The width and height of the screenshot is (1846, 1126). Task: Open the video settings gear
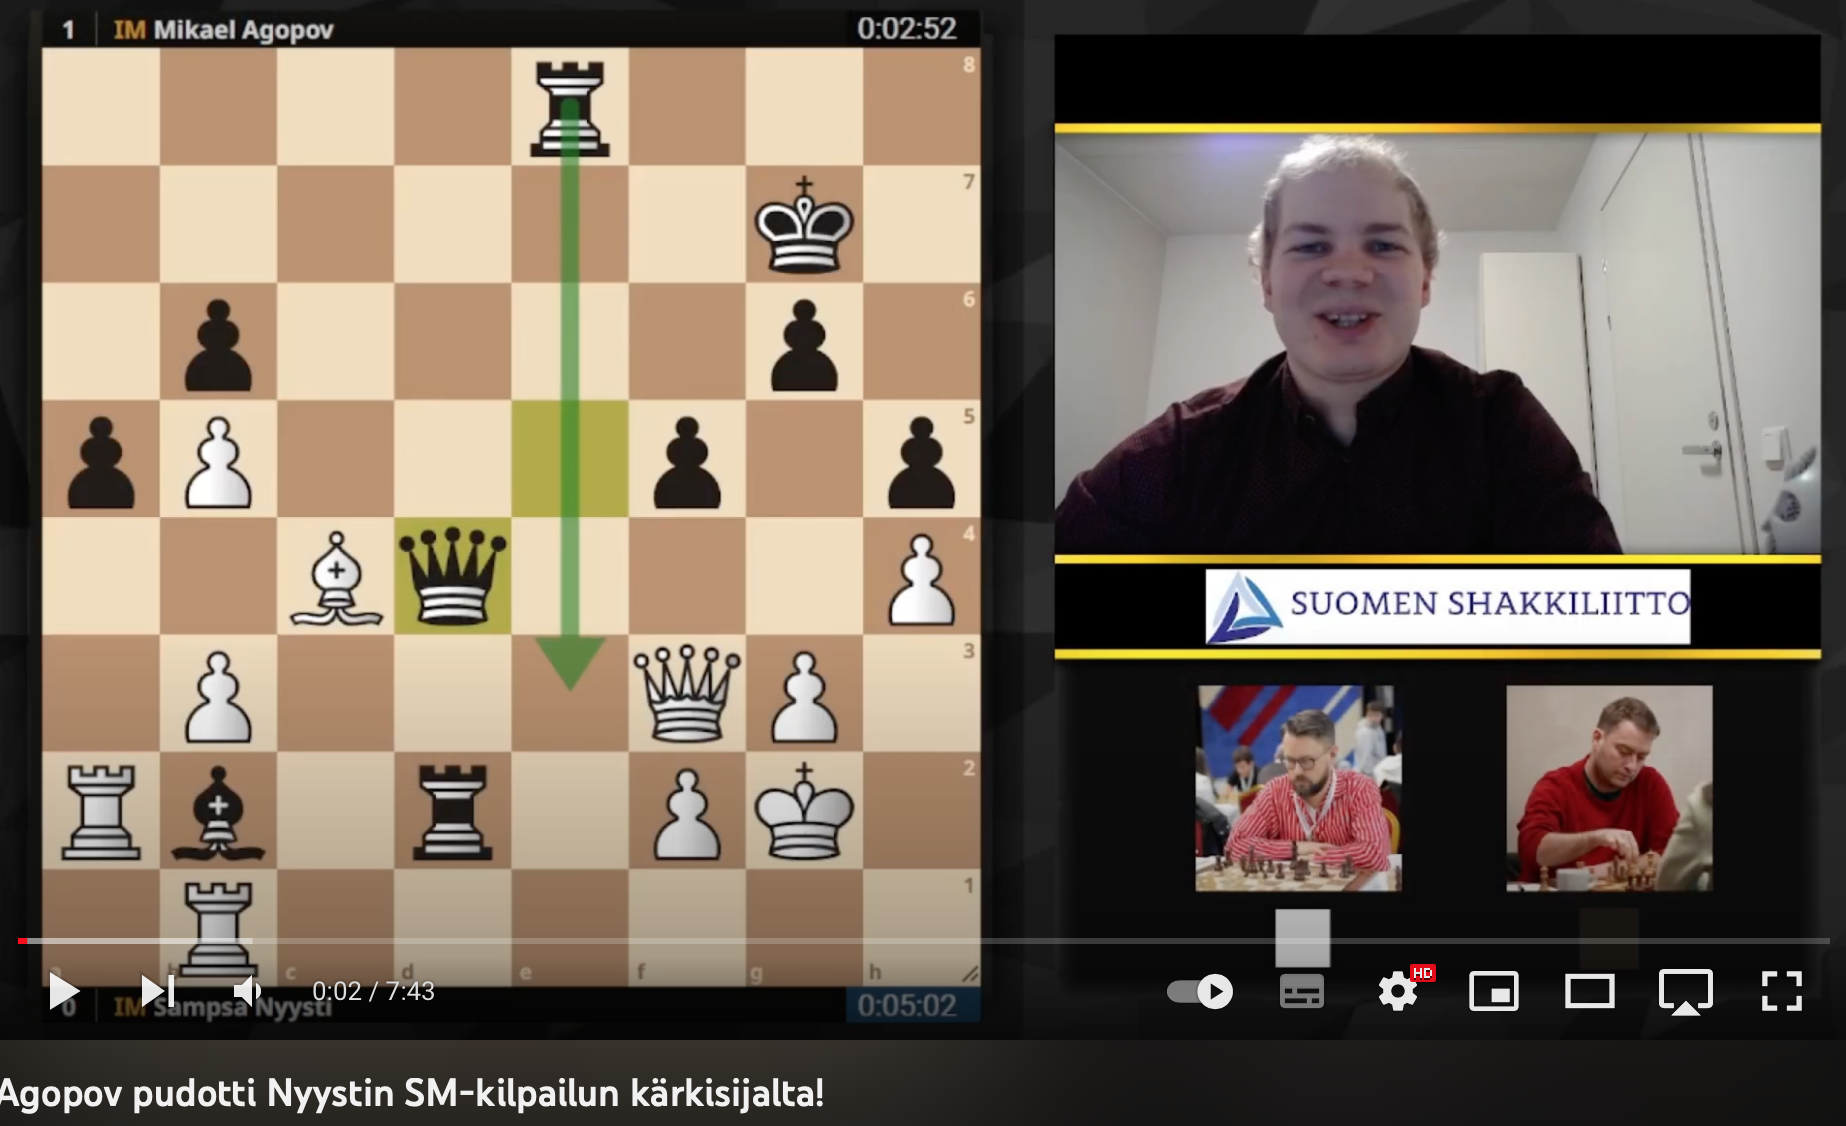coord(1397,991)
